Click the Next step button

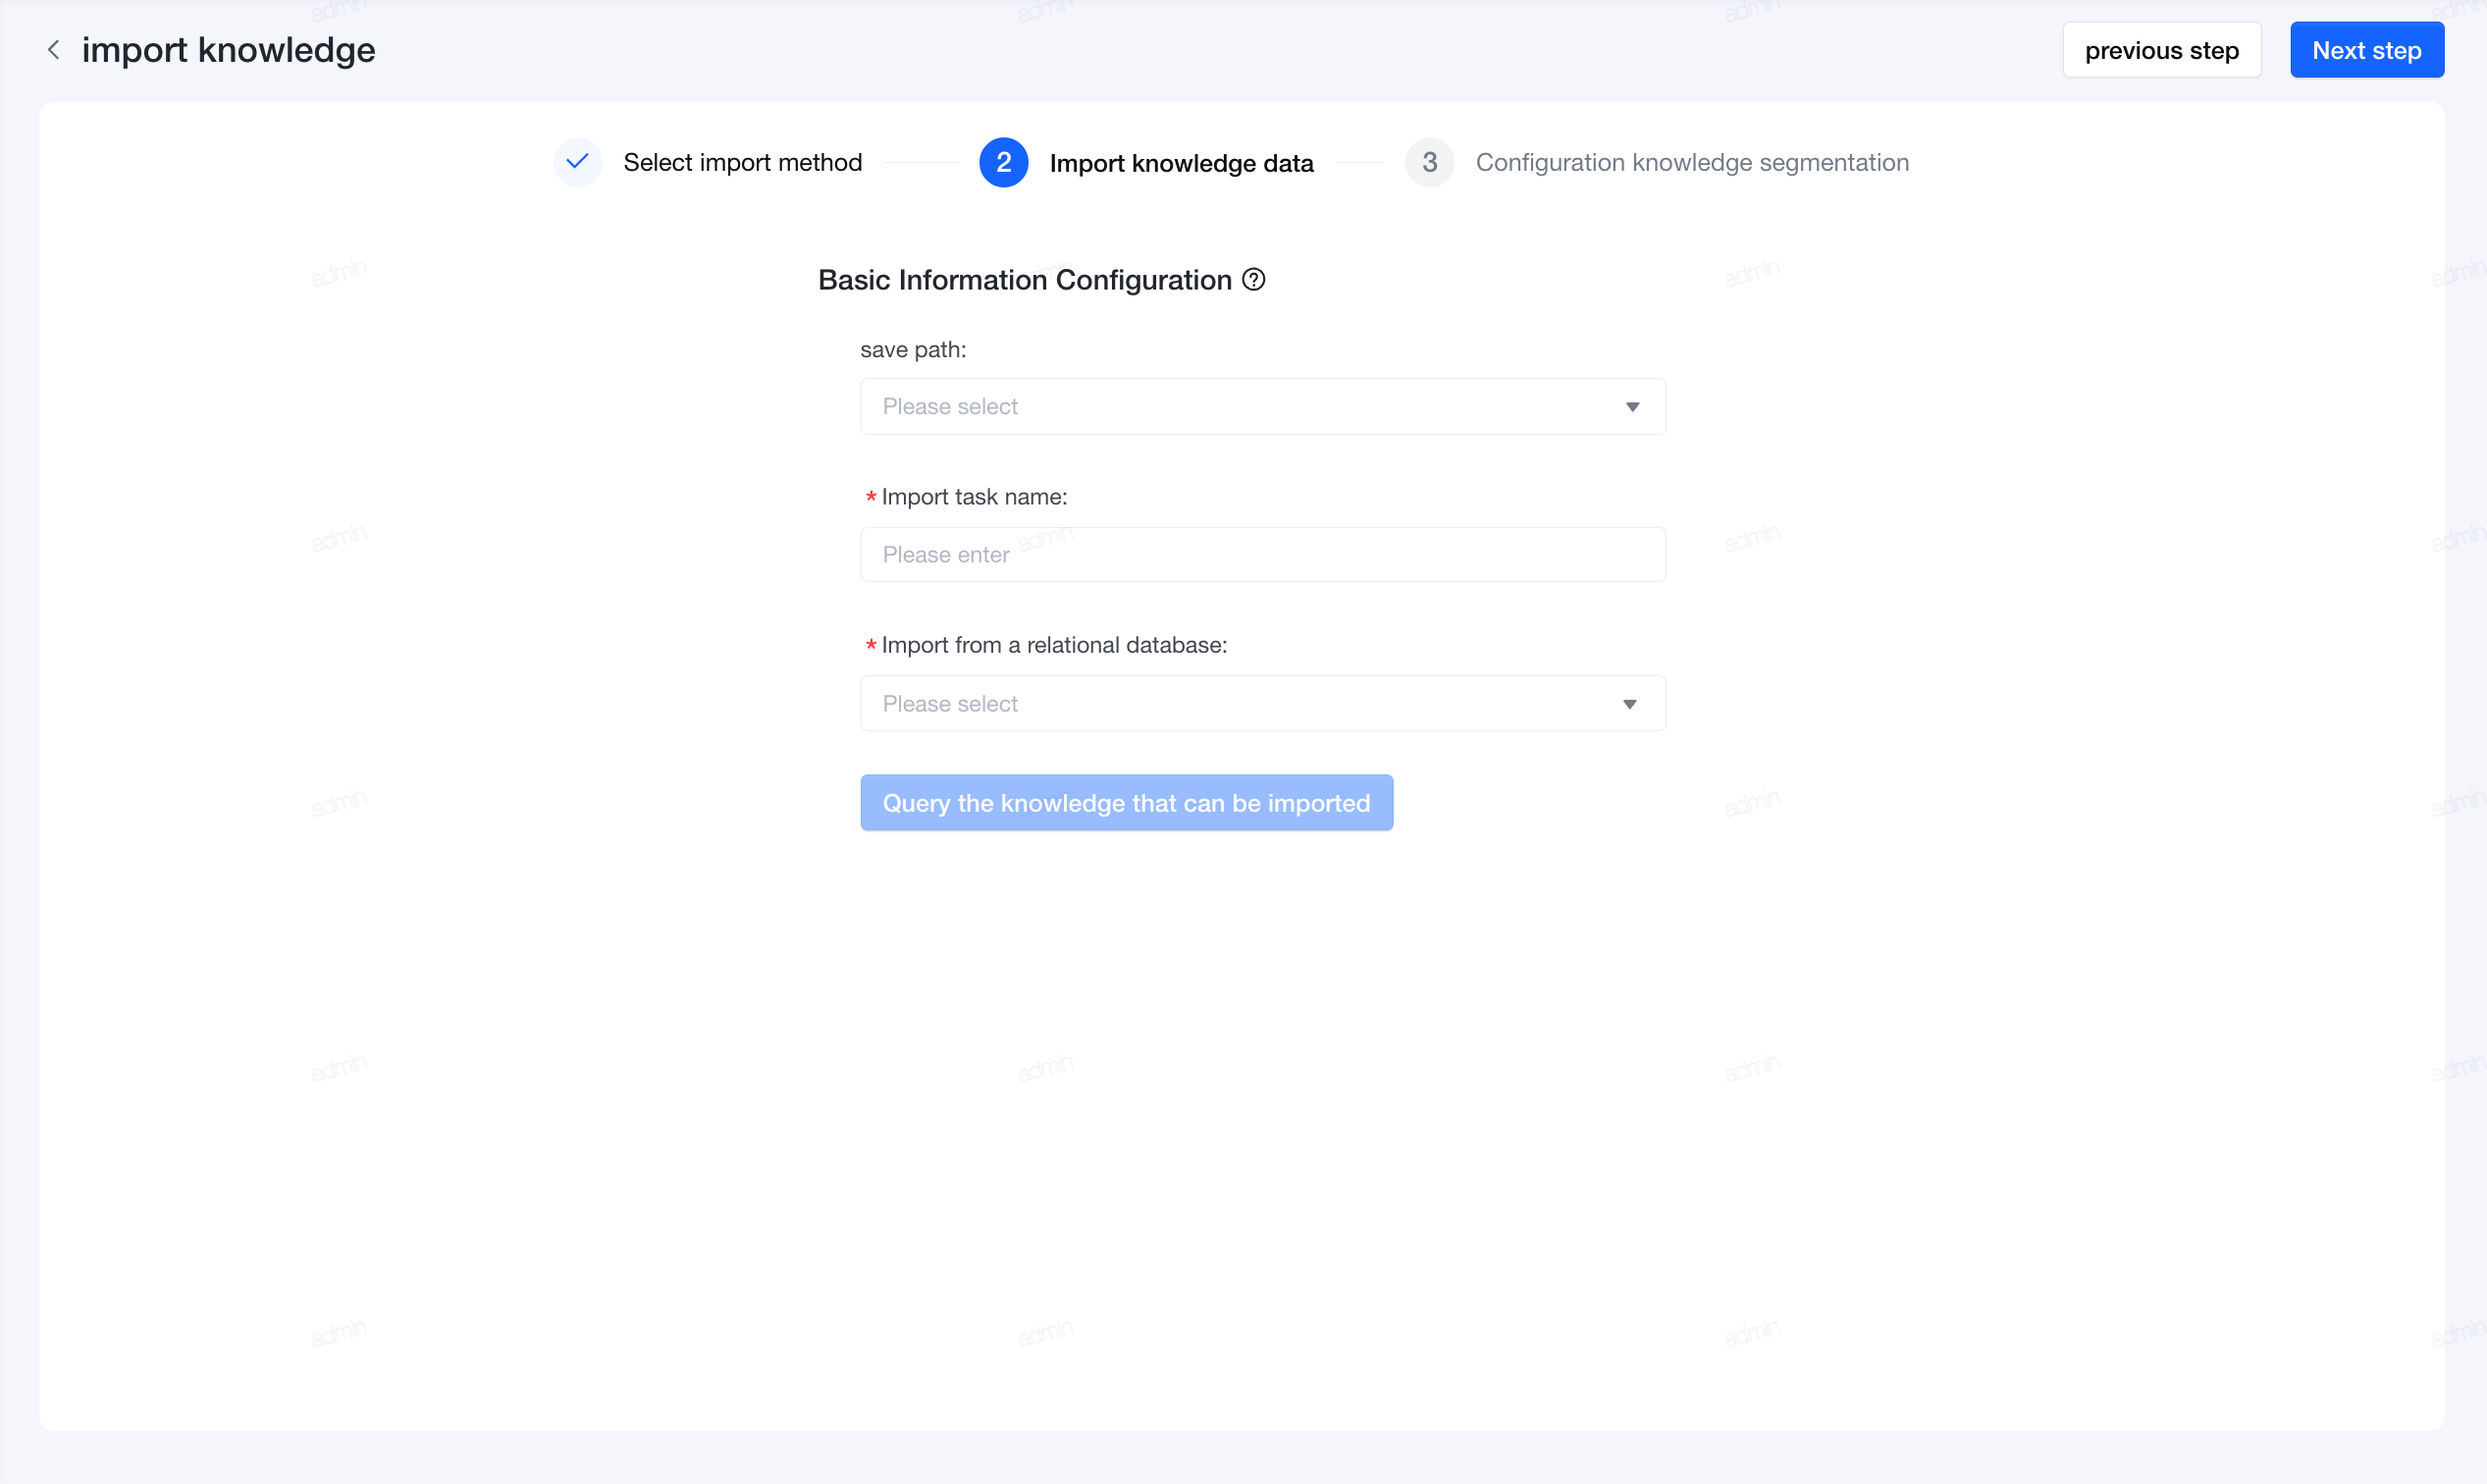(x=2366, y=50)
